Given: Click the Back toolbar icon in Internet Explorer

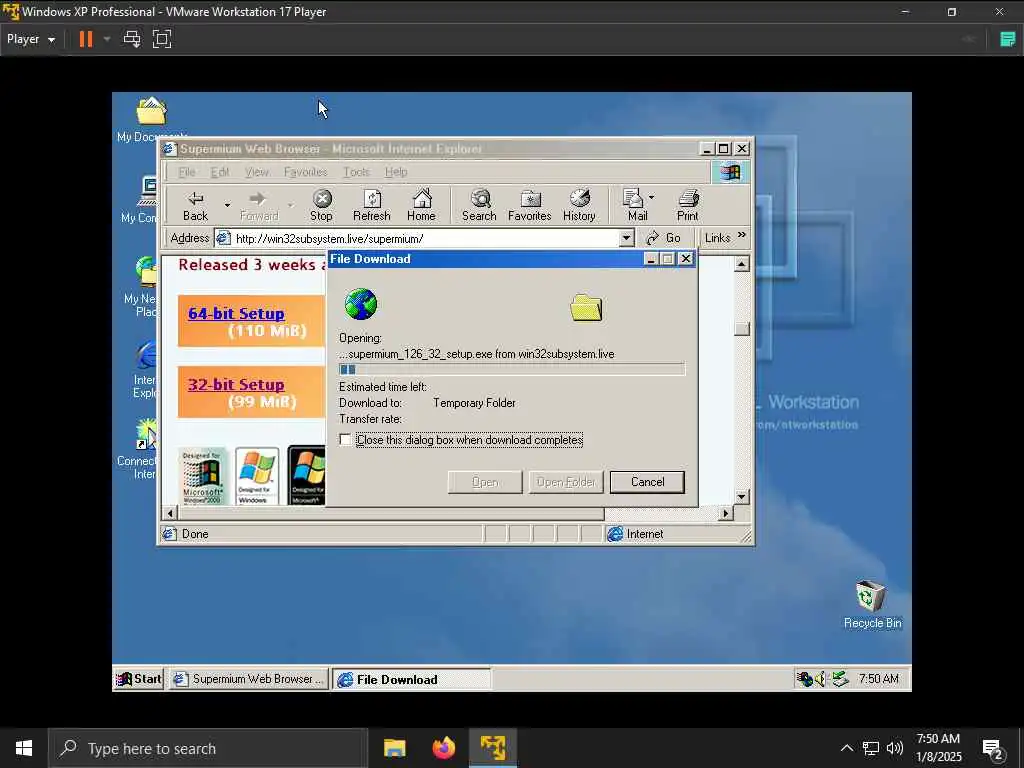Looking at the screenshot, I should (x=195, y=205).
